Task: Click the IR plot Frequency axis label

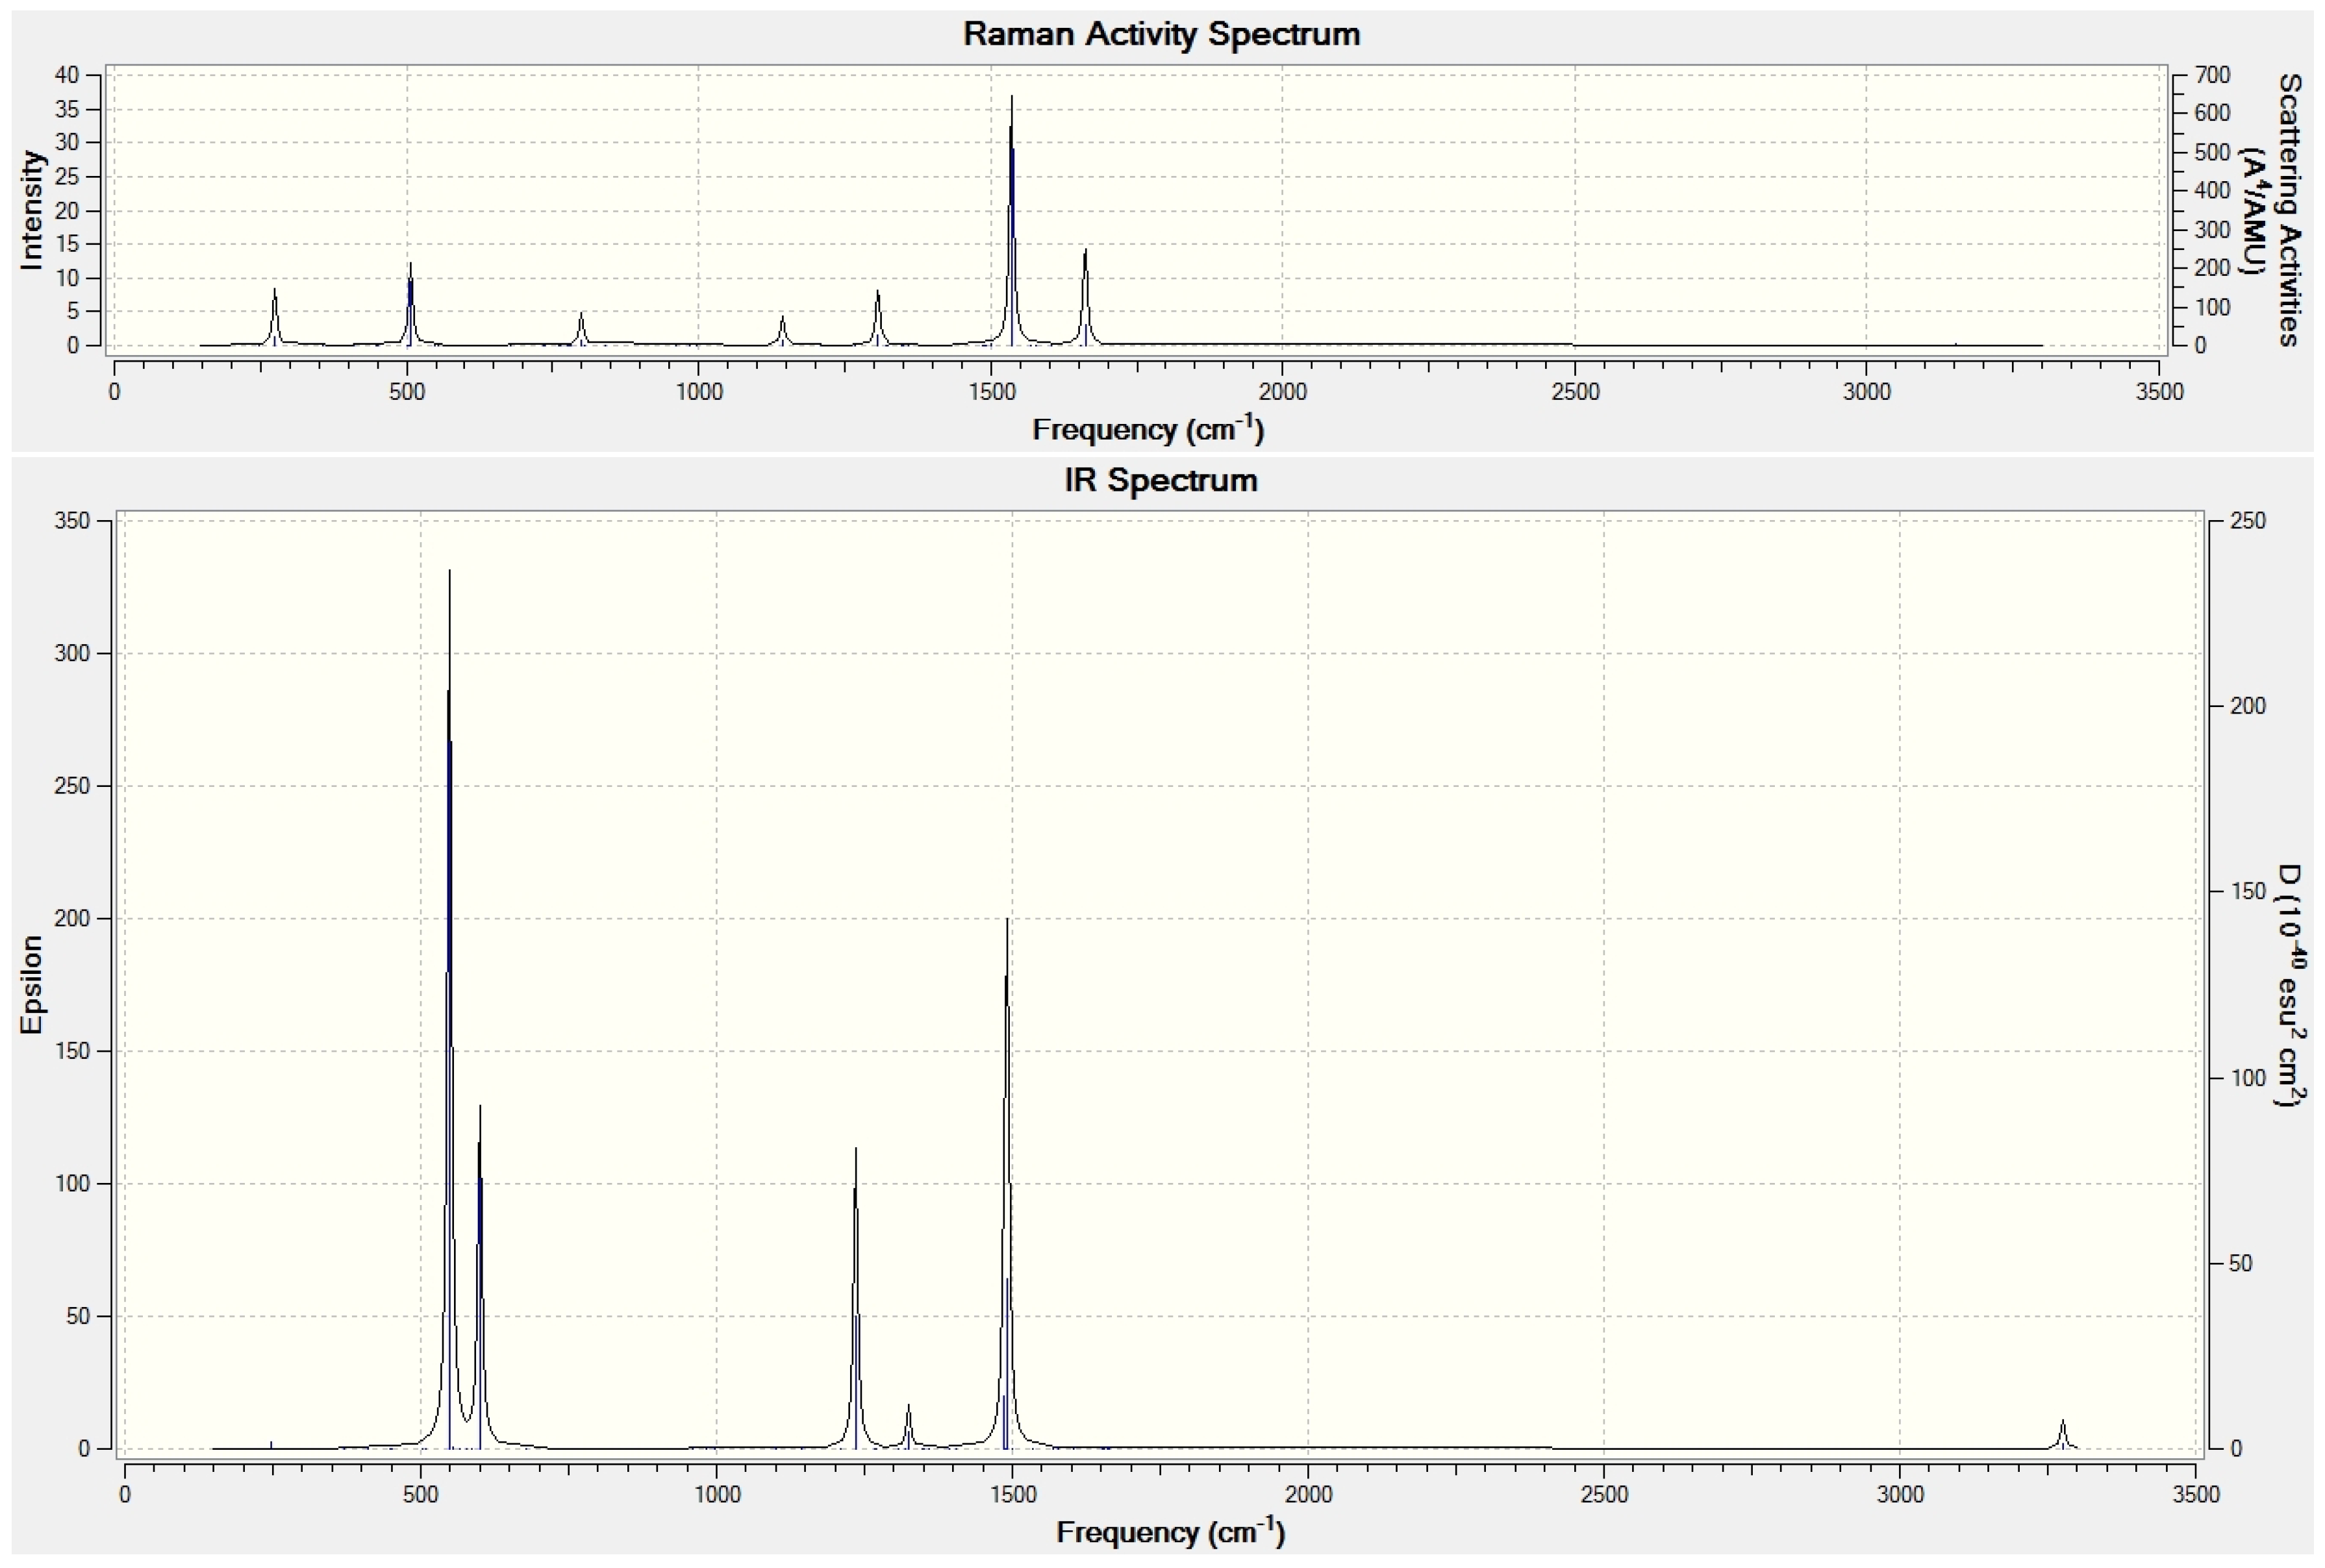Action: click(1170, 1532)
